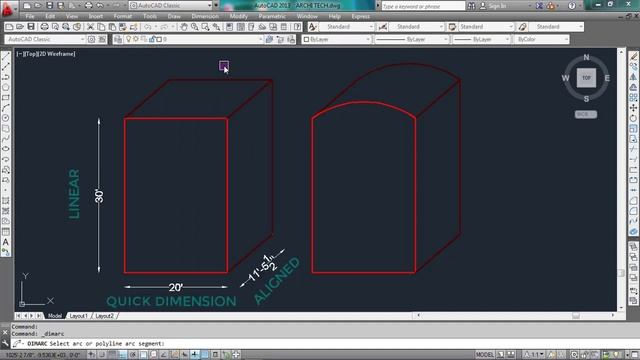Open the File menu
Screen dimensions: 640x360
point(30,16)
